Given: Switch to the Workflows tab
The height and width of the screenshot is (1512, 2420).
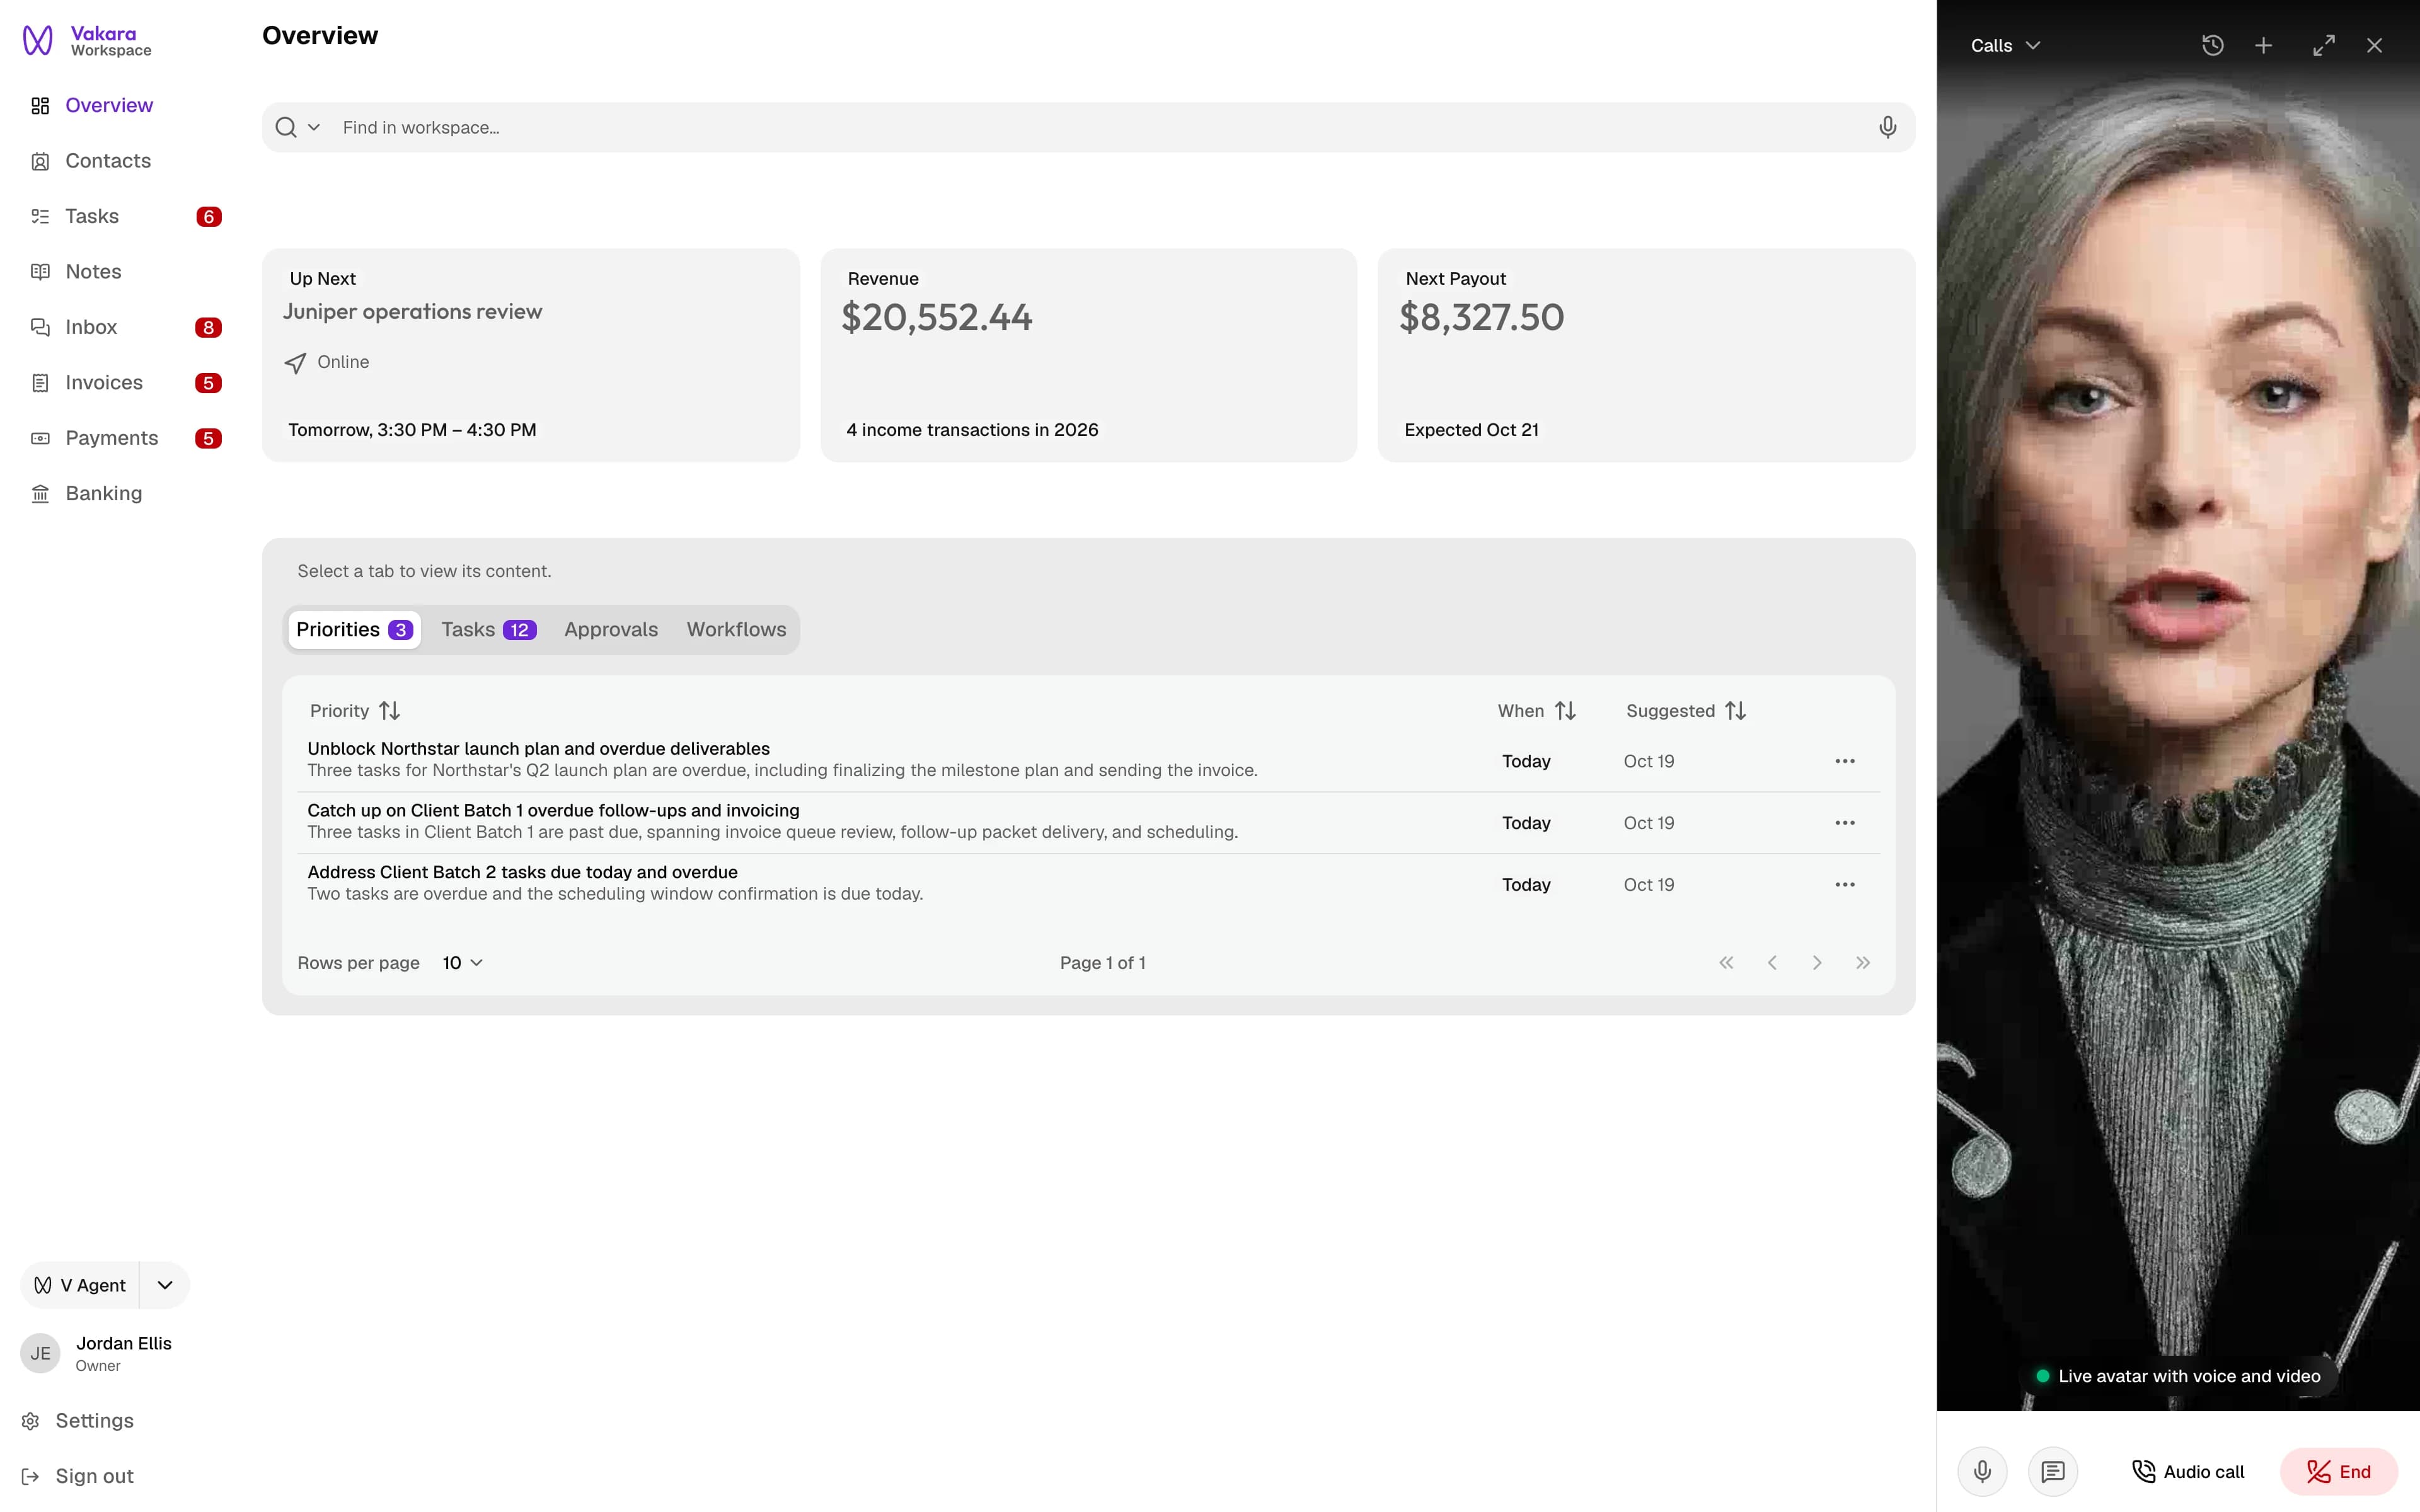Looking at the screenshot, I should (736, 630).
